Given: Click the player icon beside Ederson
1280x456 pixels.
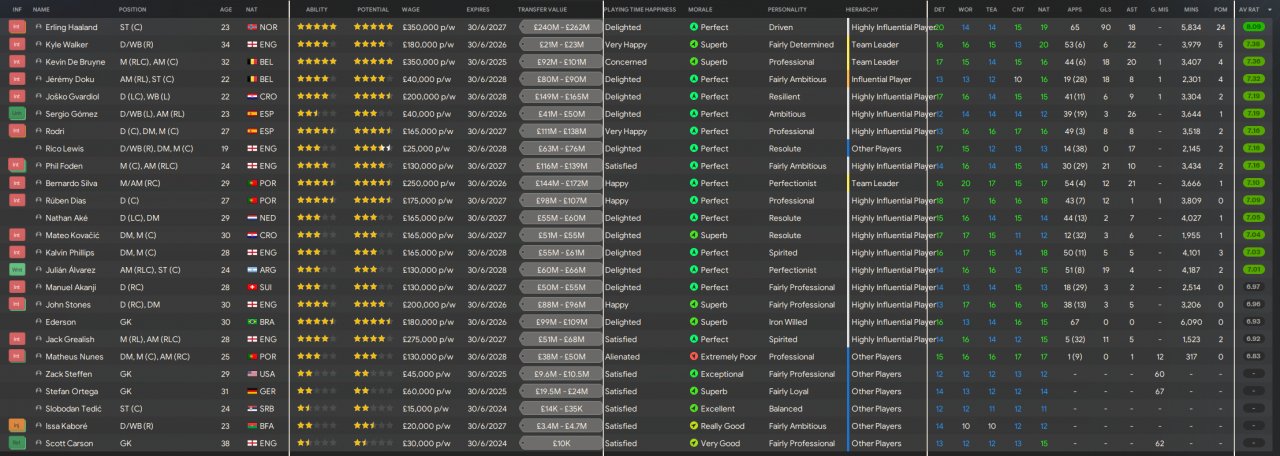Looking at the screenshot, I should point(38,322).
